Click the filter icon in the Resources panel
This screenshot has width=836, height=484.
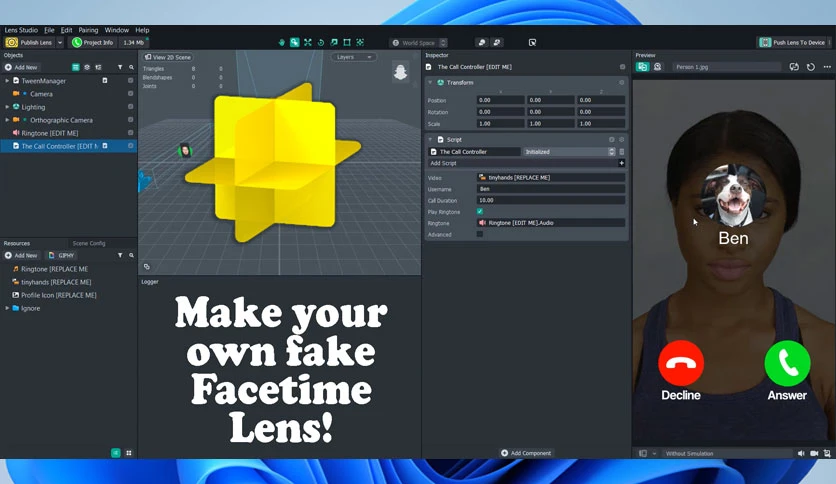120,255
